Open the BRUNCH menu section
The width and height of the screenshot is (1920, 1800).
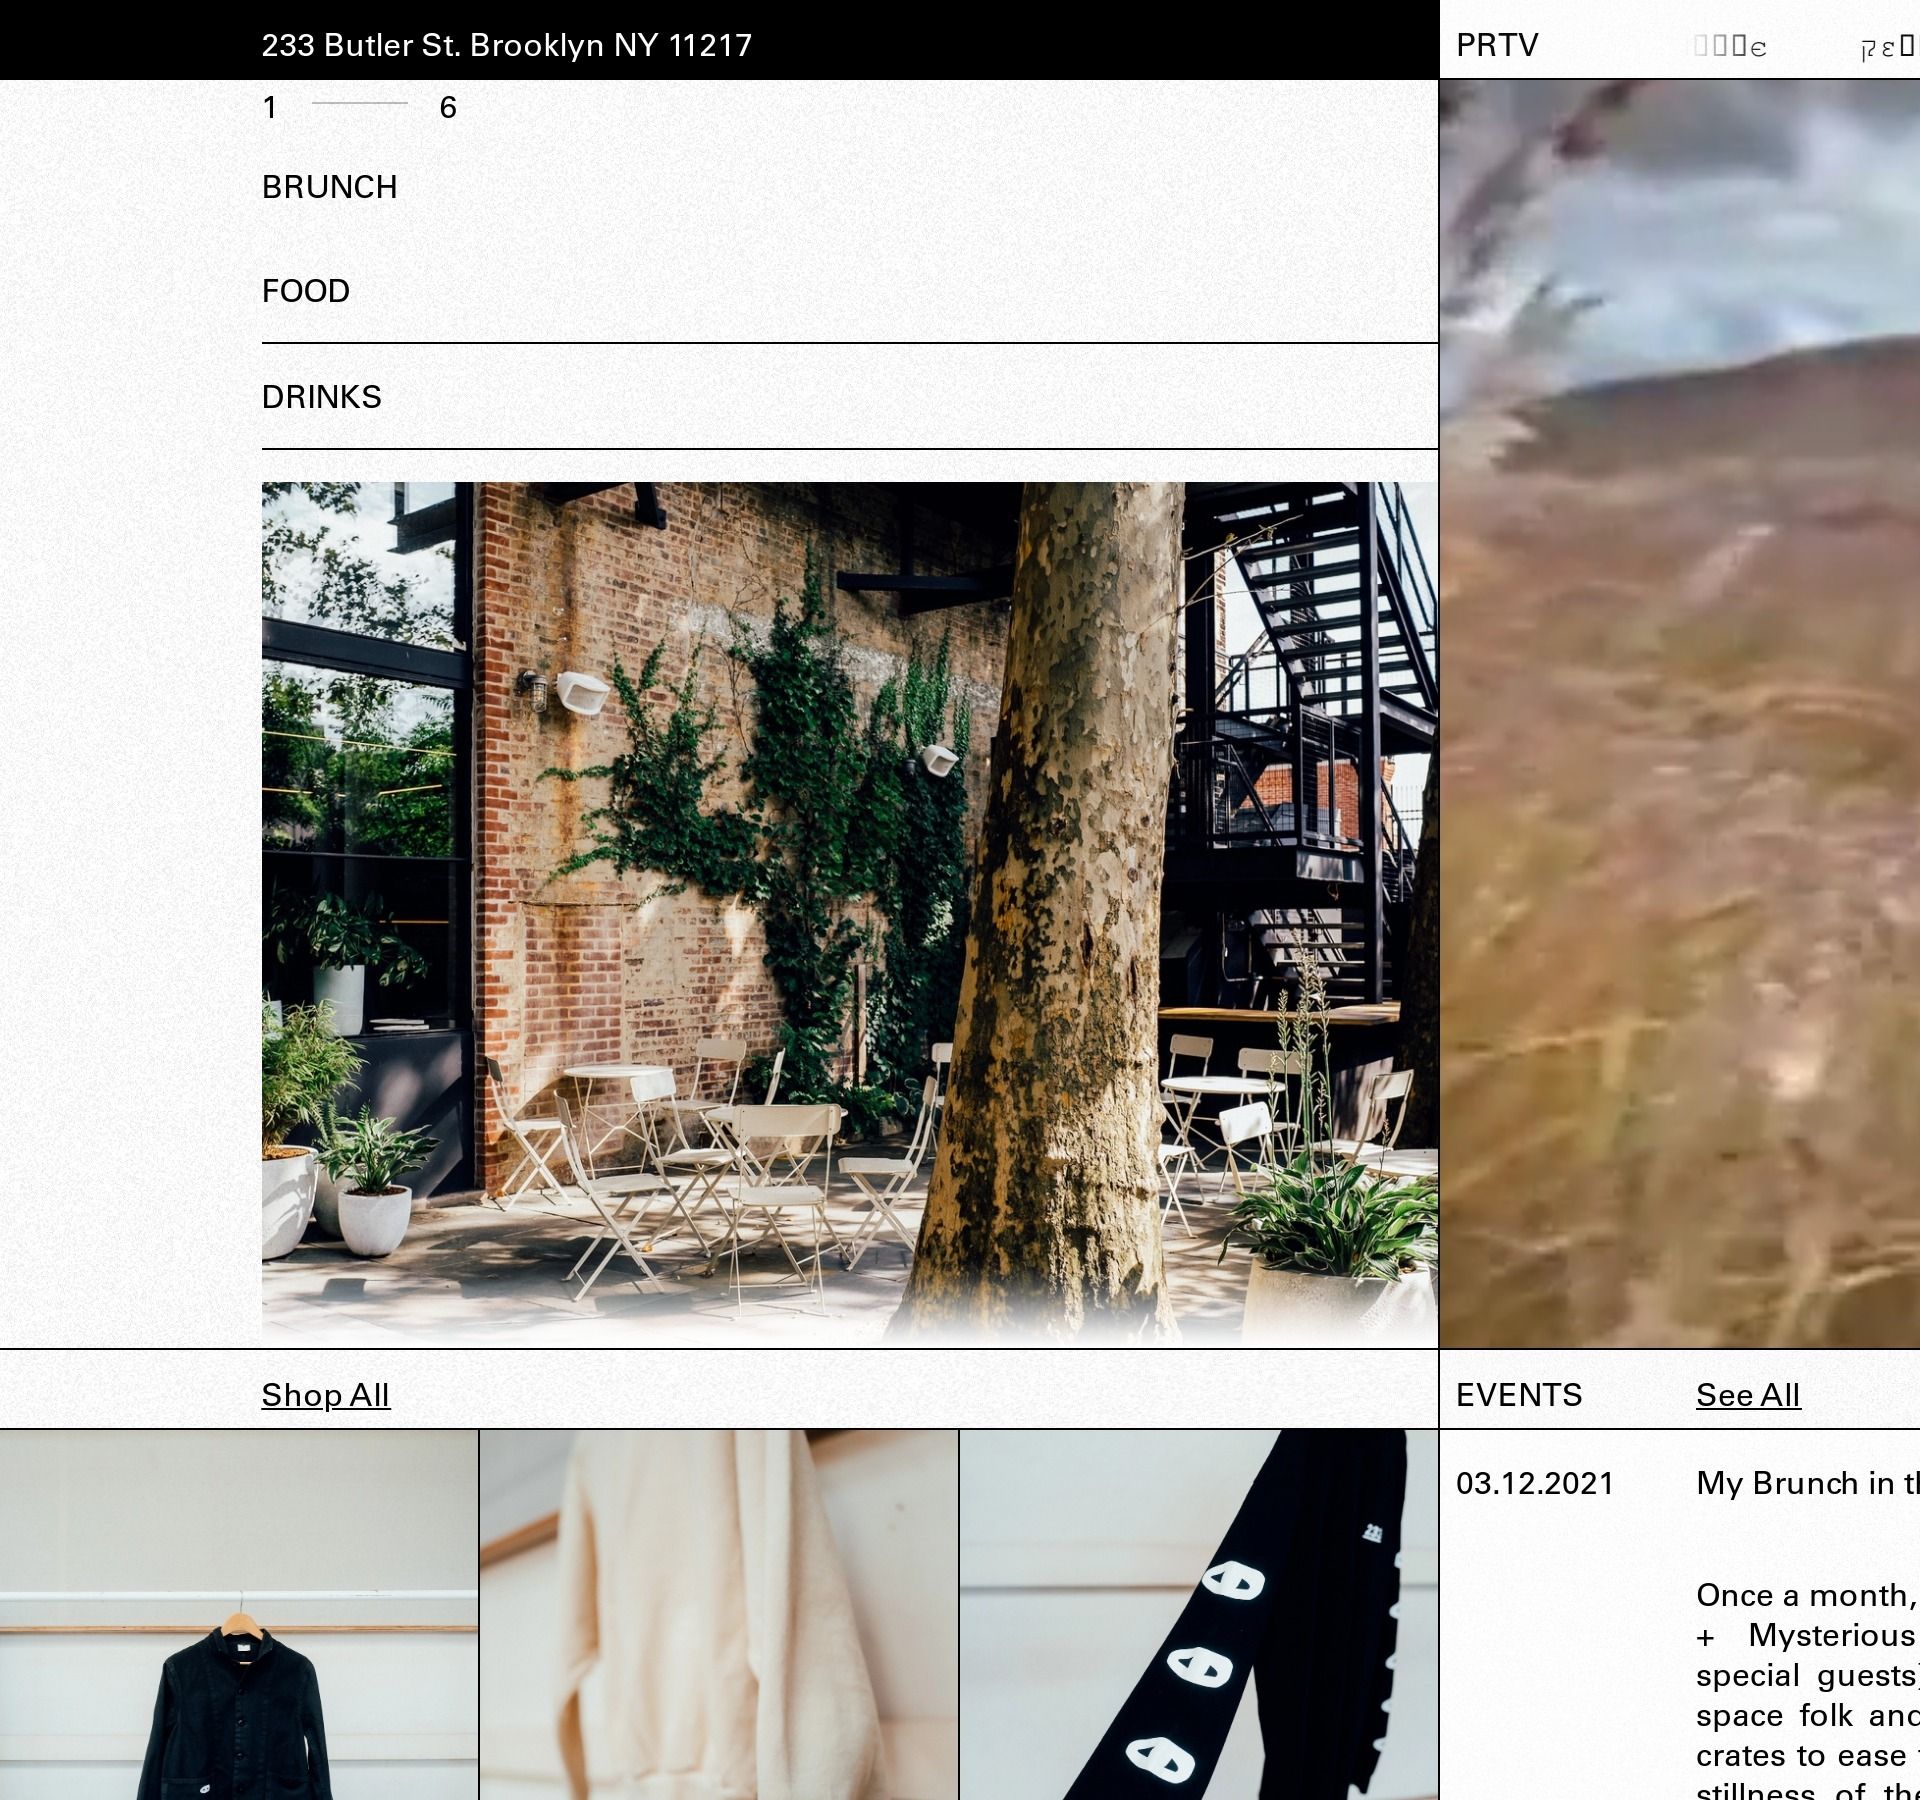(329, 187)
